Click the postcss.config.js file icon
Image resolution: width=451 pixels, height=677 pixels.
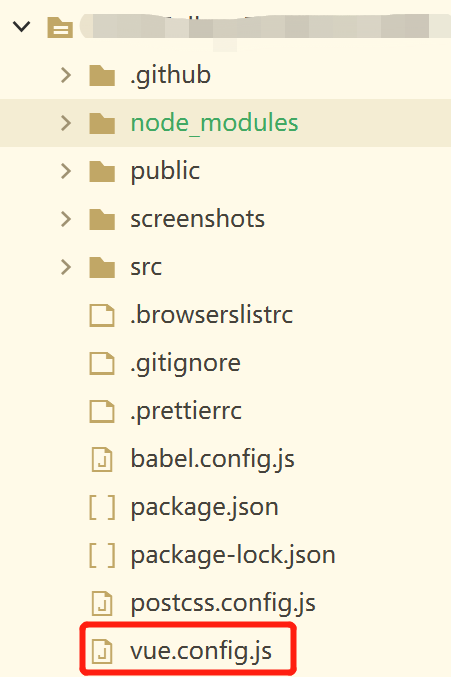(x=102, y=603)
